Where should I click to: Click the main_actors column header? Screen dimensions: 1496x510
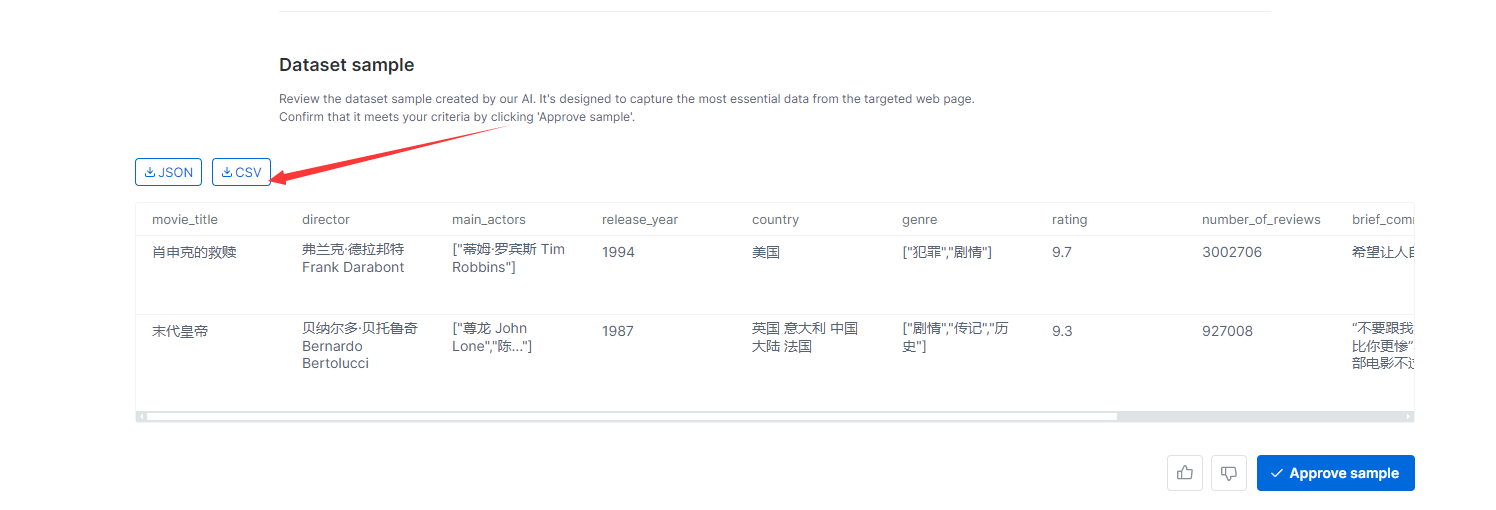(489, 219)
